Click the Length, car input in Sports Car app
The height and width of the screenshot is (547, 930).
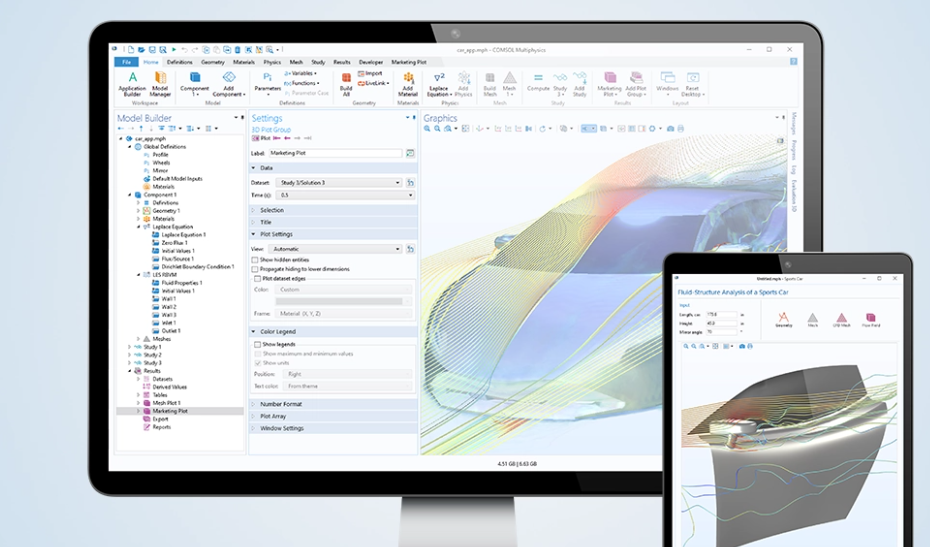point(721,314)
